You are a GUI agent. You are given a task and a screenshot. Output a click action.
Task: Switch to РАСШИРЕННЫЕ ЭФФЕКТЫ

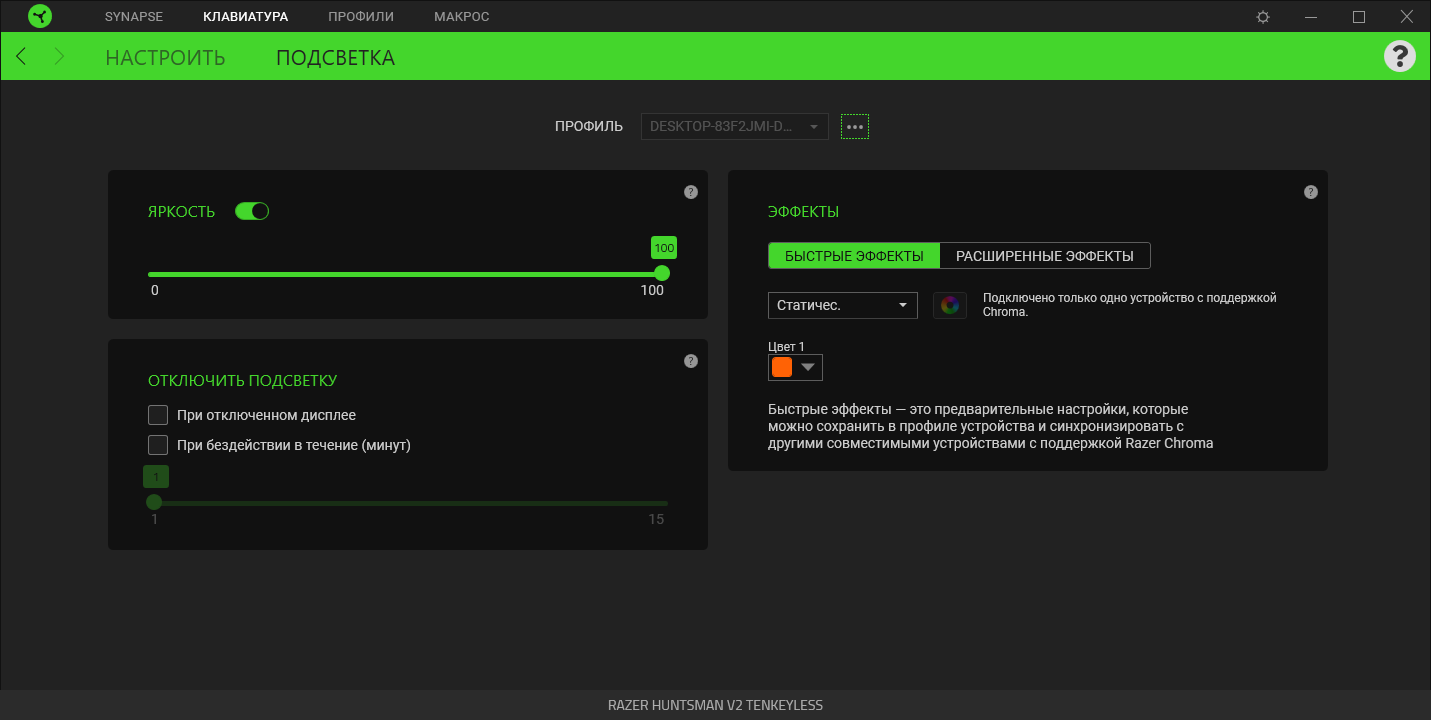(1045, 256)
